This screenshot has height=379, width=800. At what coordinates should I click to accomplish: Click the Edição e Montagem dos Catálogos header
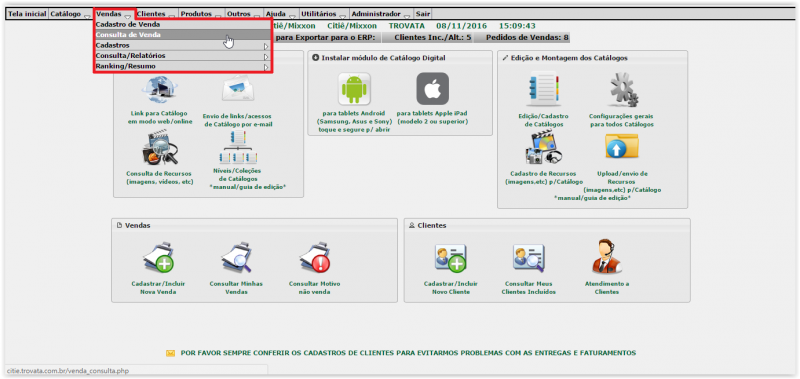[569, 58]
